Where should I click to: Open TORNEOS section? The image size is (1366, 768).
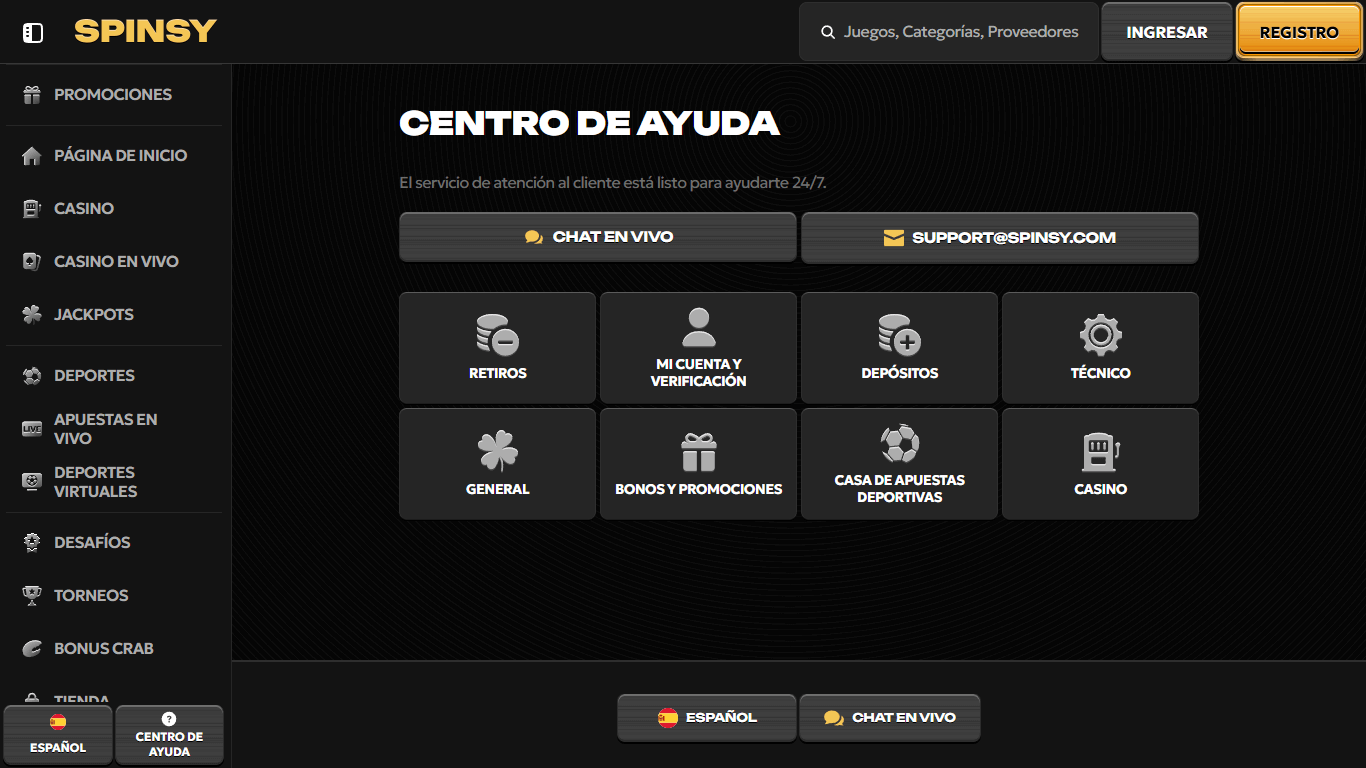click(x=91, y=595)
